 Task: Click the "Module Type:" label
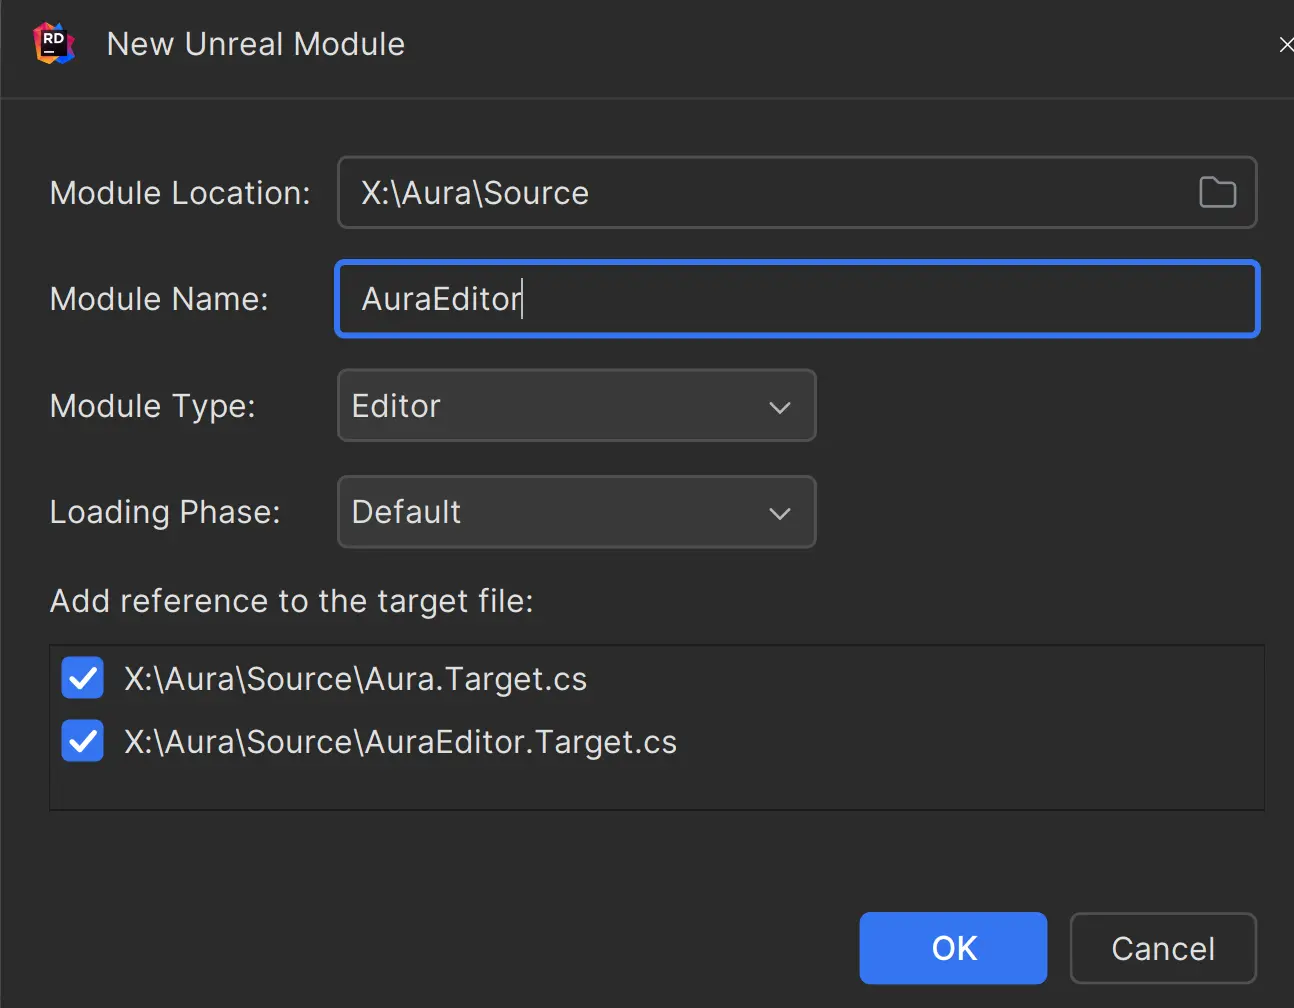pyautogui.click(x=153, y=406)
